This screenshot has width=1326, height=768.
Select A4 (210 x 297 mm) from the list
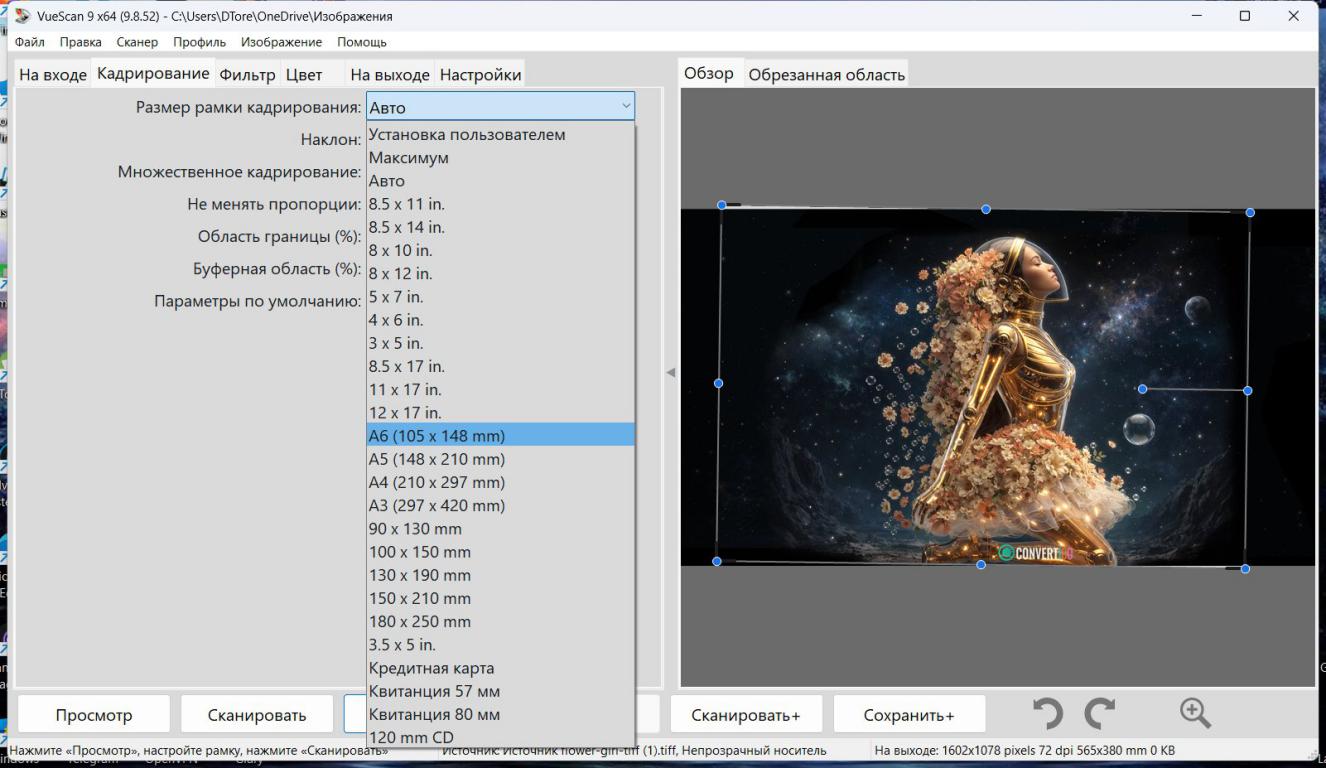[x=437, y=482]
